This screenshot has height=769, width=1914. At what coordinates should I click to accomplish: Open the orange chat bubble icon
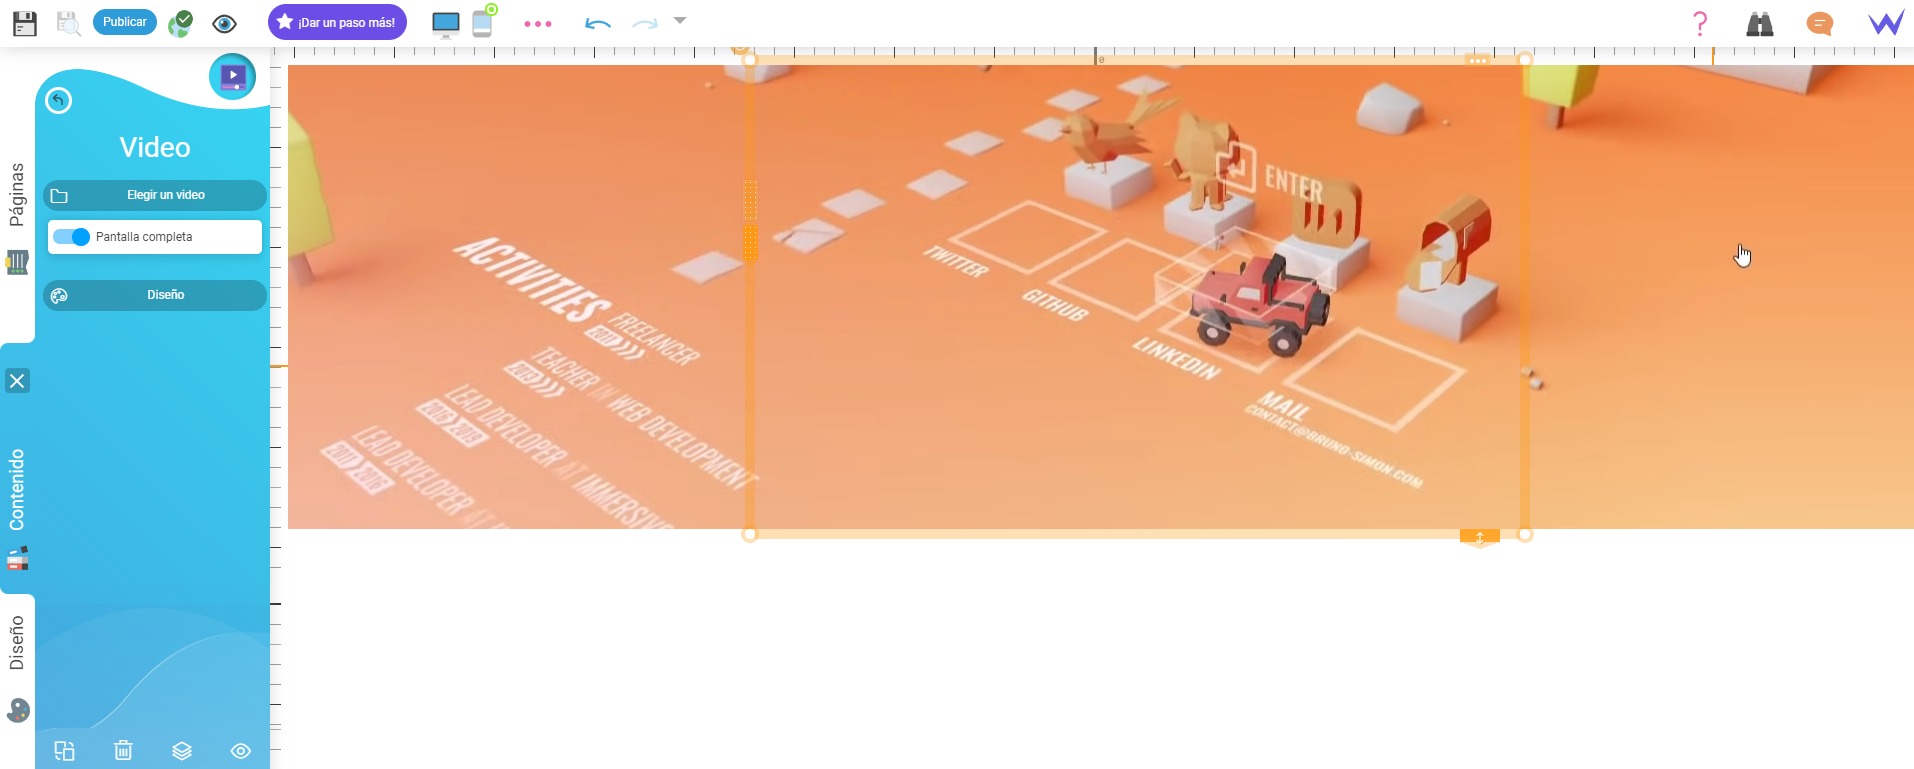point(1820,23)
